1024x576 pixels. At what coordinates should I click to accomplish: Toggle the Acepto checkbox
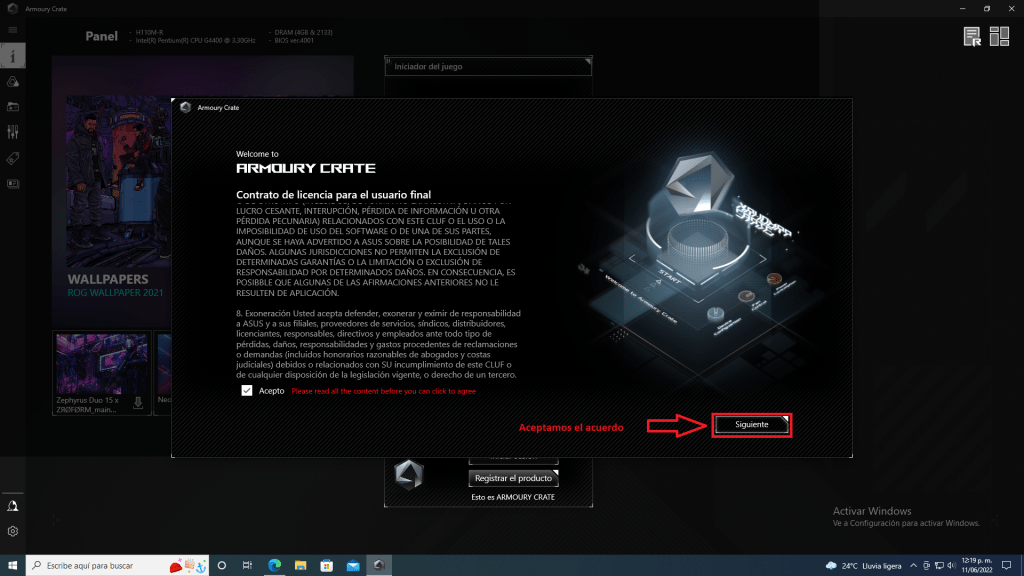coord(247,391)
